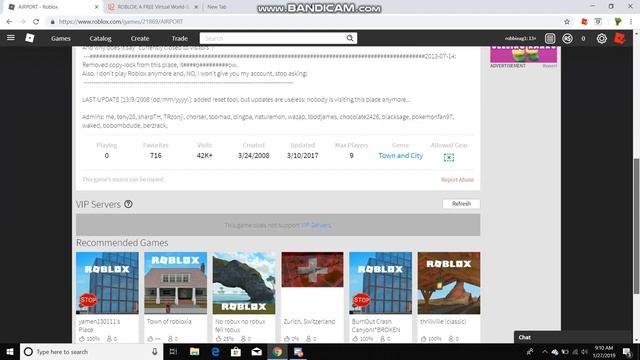Open Town of robloxia game thumbnail
The width and height of the screenshot is (640, 360).
(176, 283)
